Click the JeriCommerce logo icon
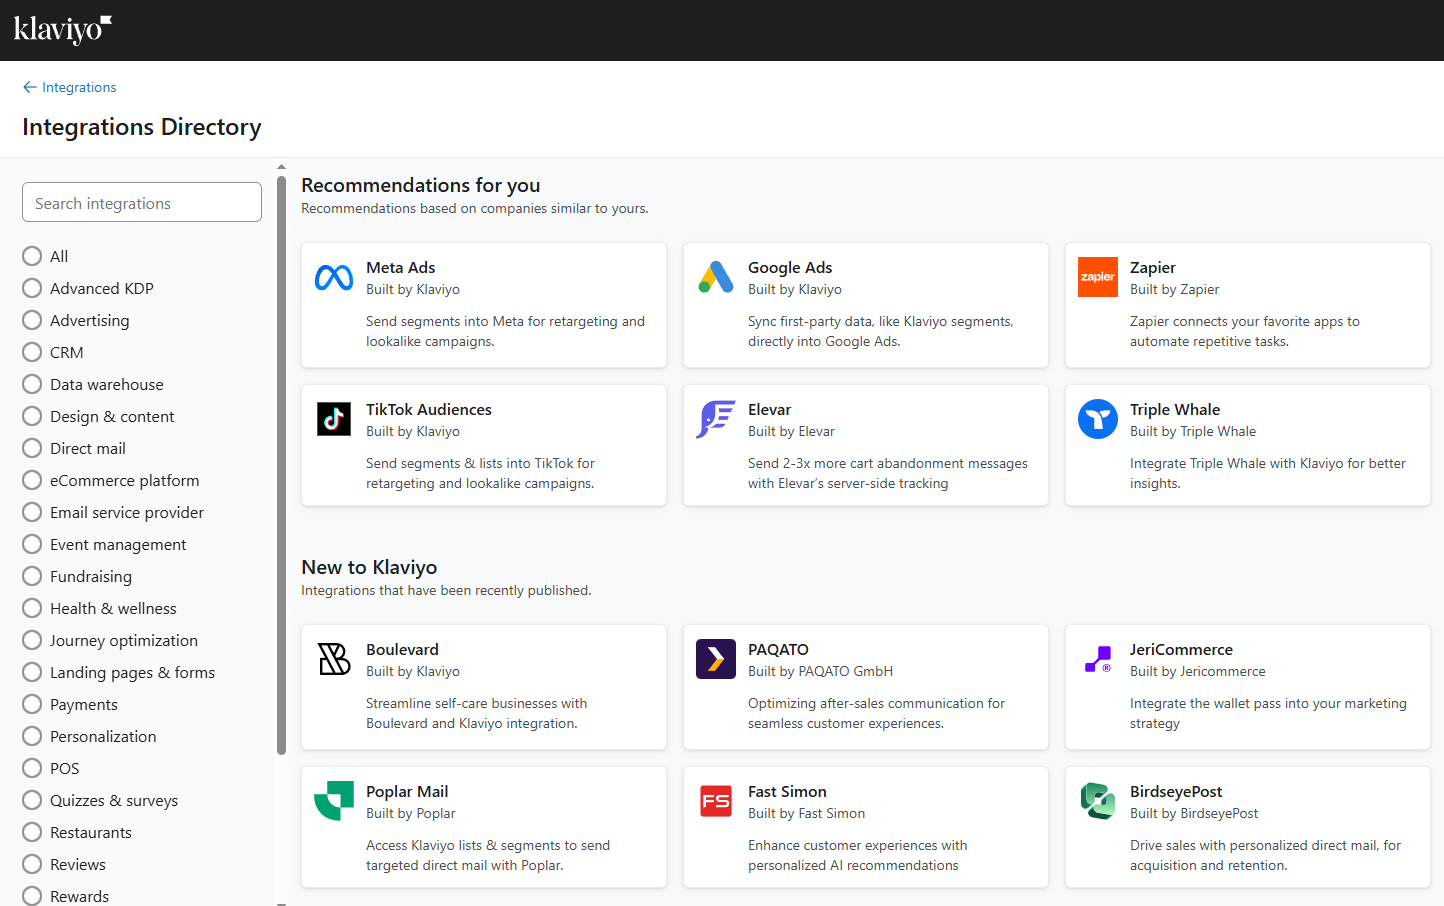 (x=1098, y=659)
